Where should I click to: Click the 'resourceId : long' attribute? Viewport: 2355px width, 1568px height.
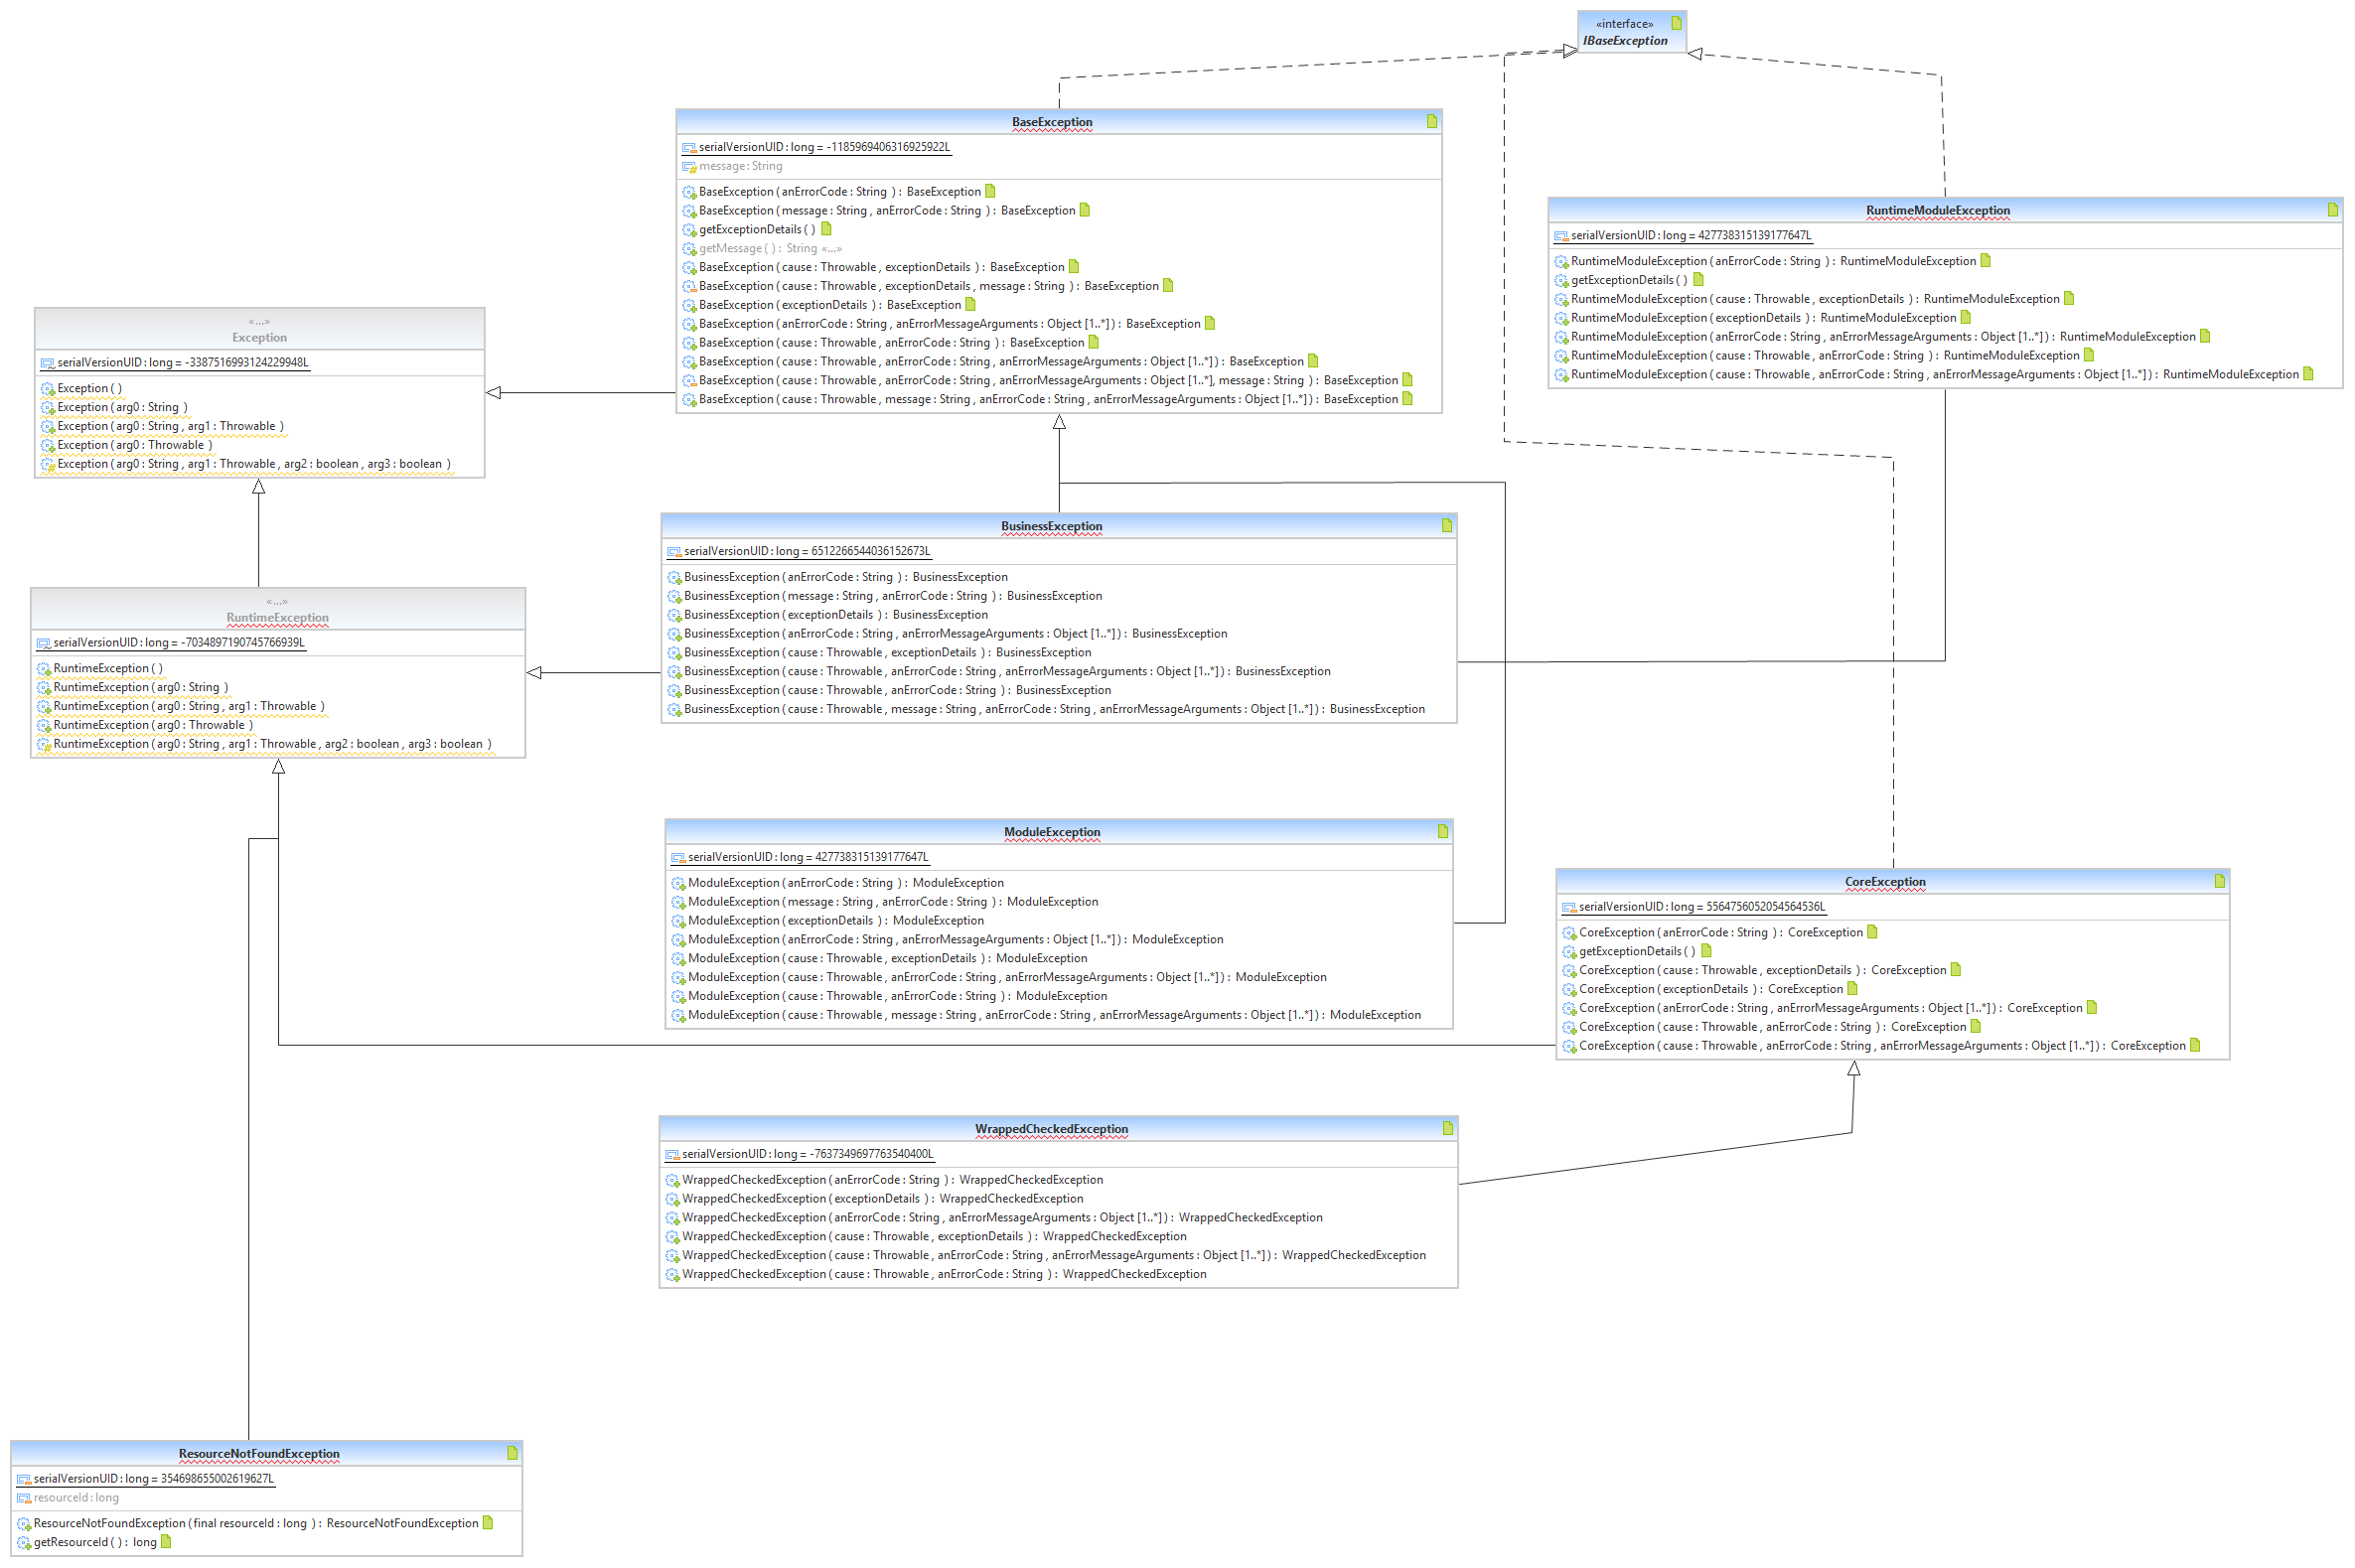76,1498
